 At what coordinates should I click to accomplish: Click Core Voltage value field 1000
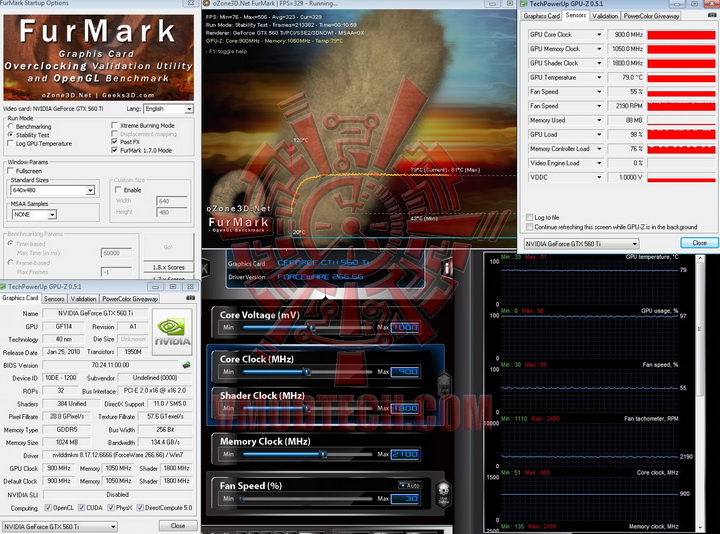coord(405,327)
